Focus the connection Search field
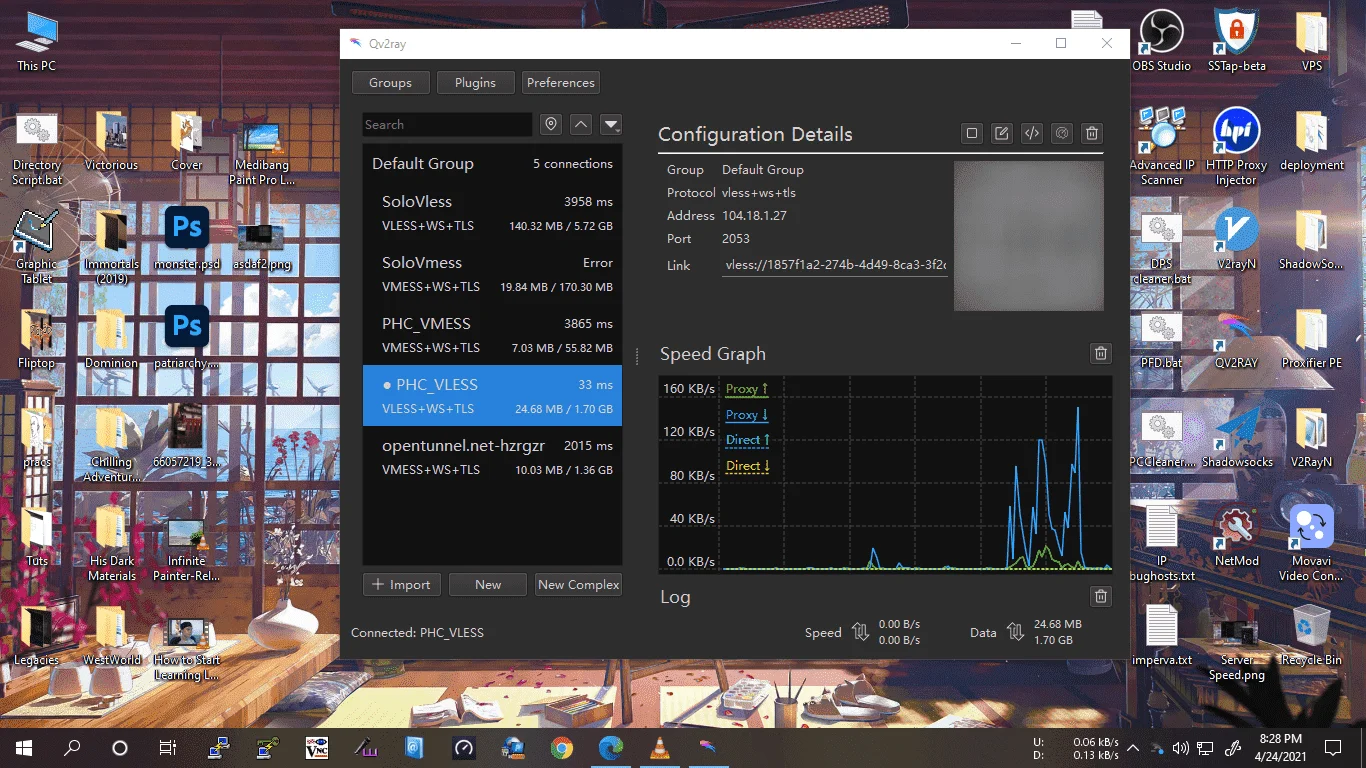This screenshot has height=768, width=1366. point(447,125)
